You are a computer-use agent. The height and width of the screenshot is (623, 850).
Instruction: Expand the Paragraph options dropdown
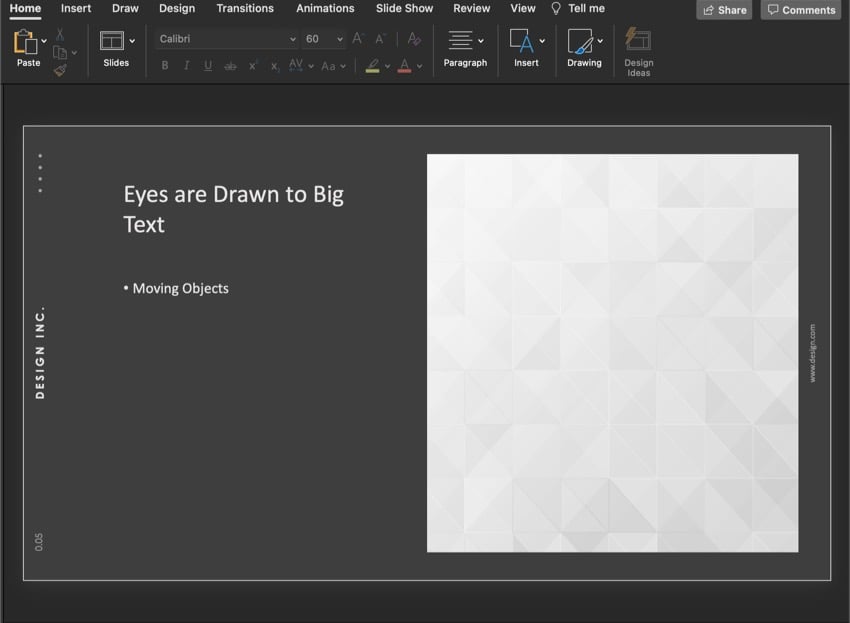[x=481, y=41]
